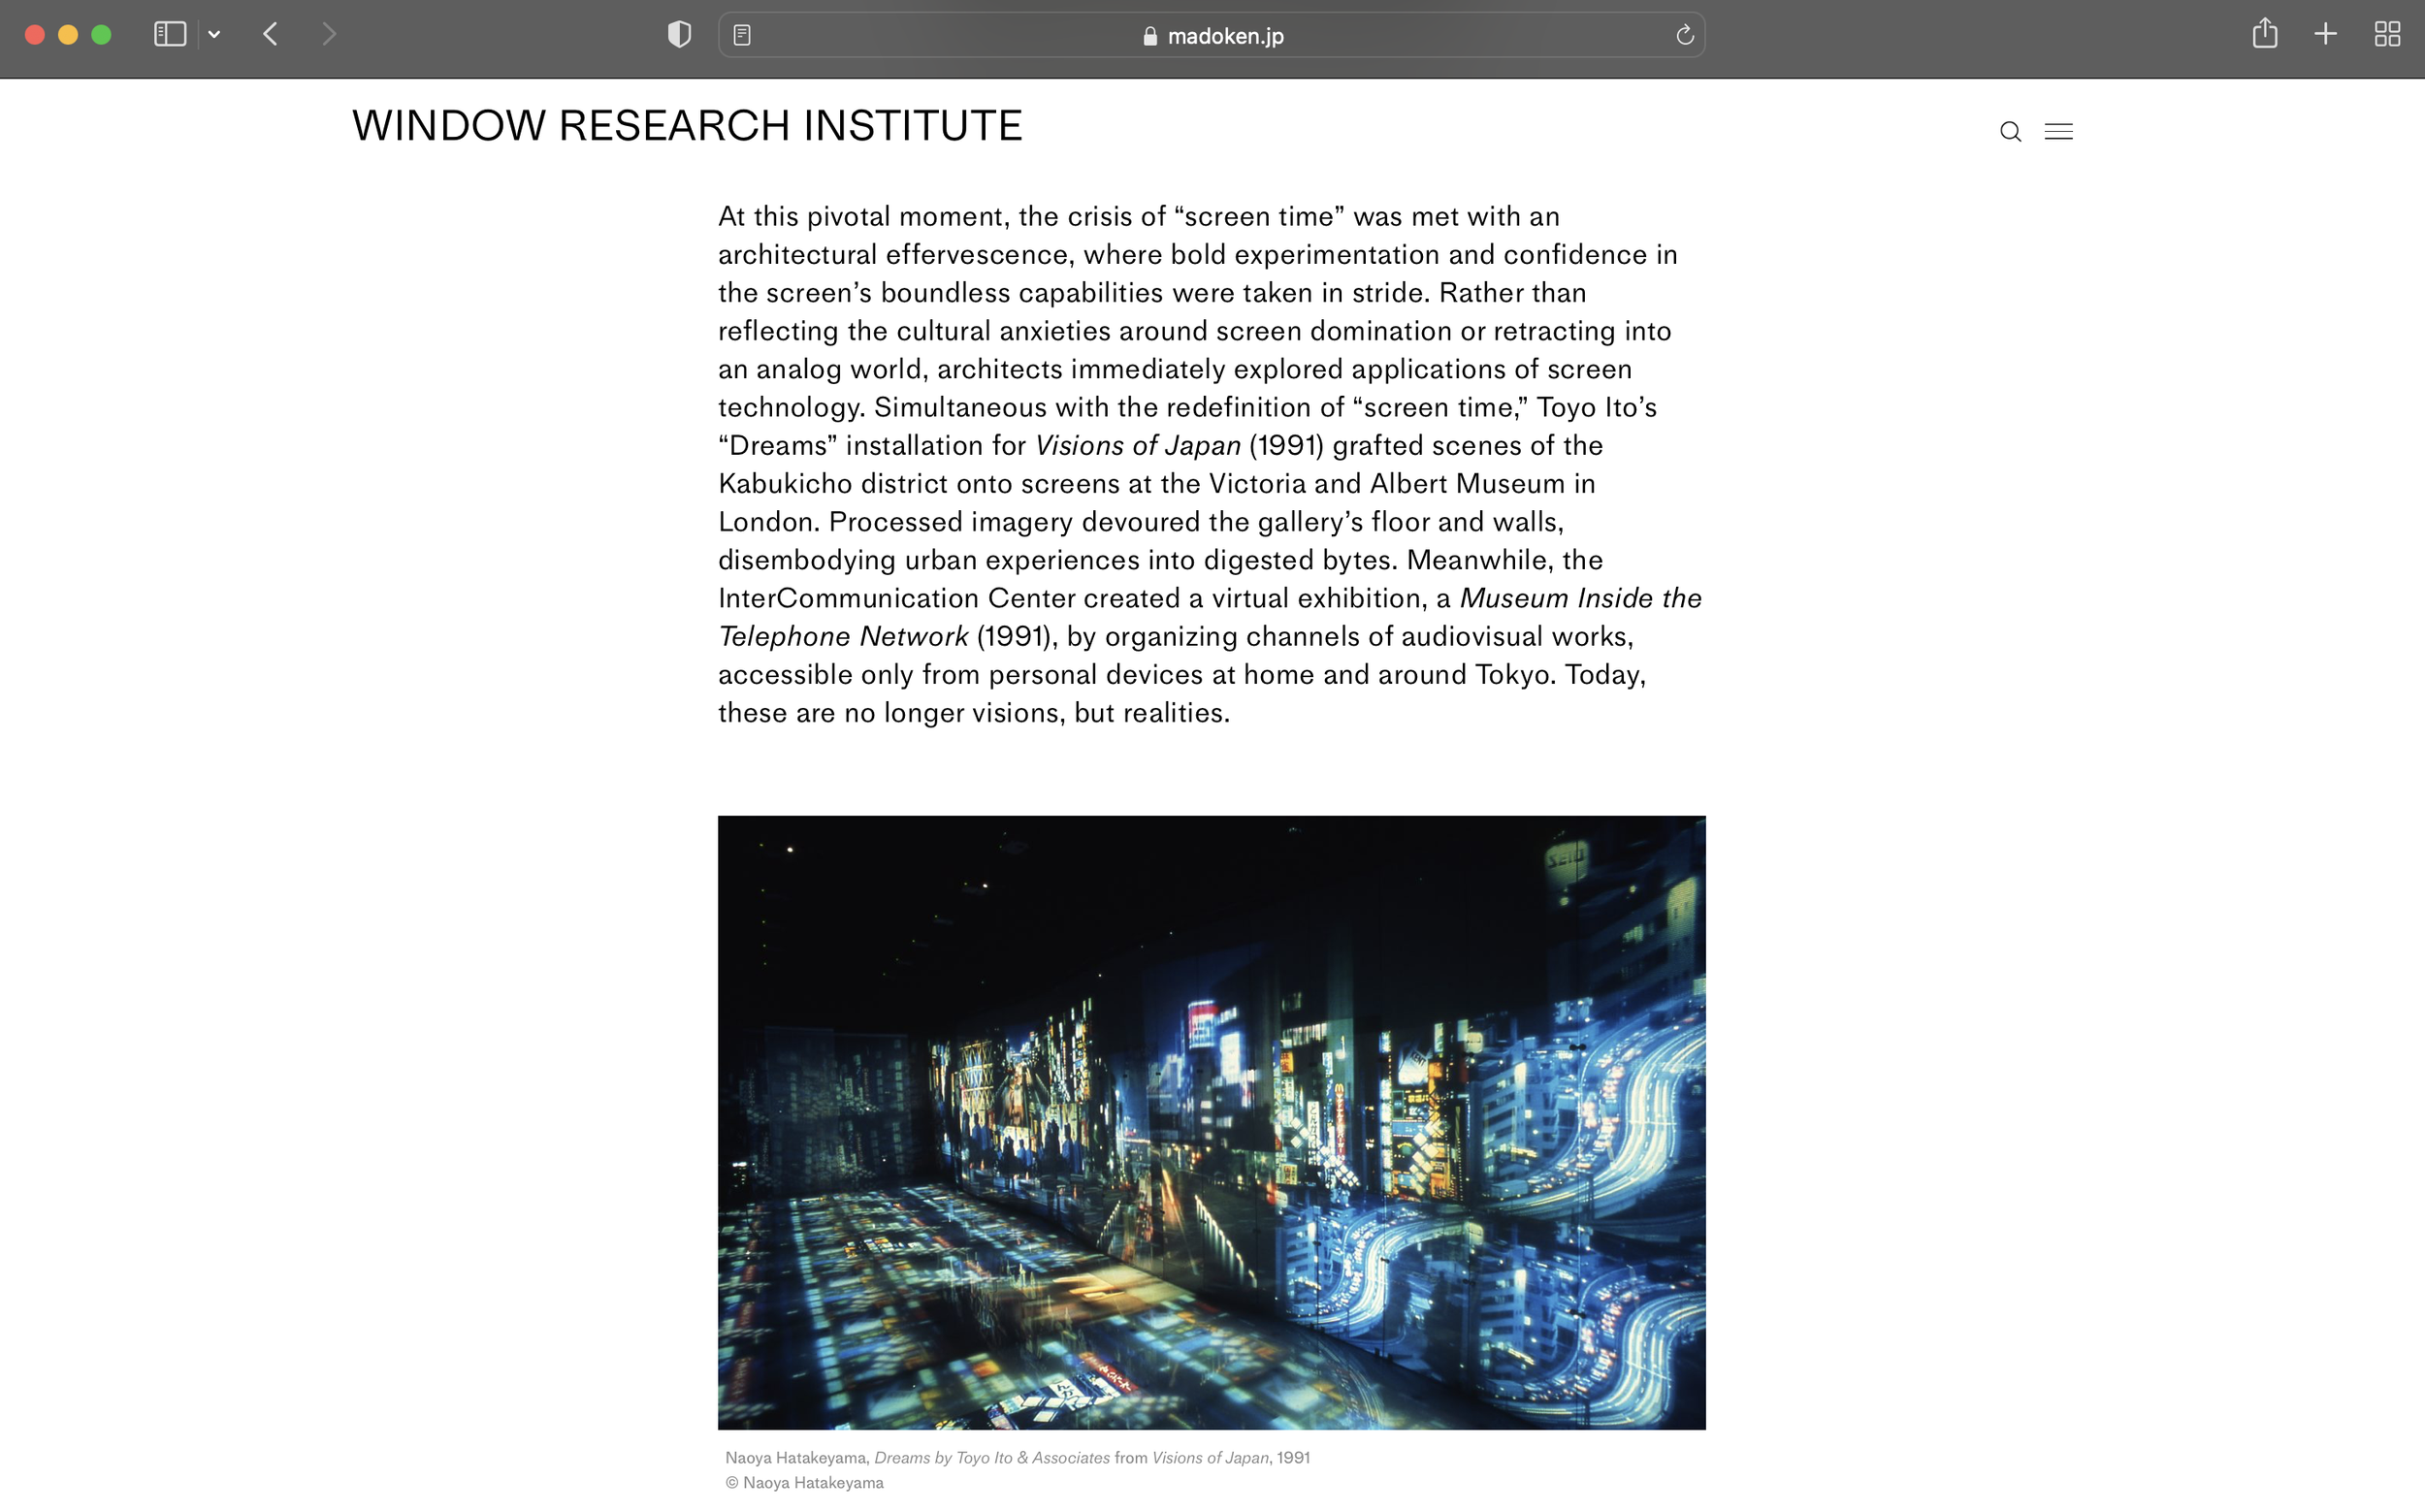Show the tab overview grid
The image size is (2425, 1512).
tap(2387, 35)
